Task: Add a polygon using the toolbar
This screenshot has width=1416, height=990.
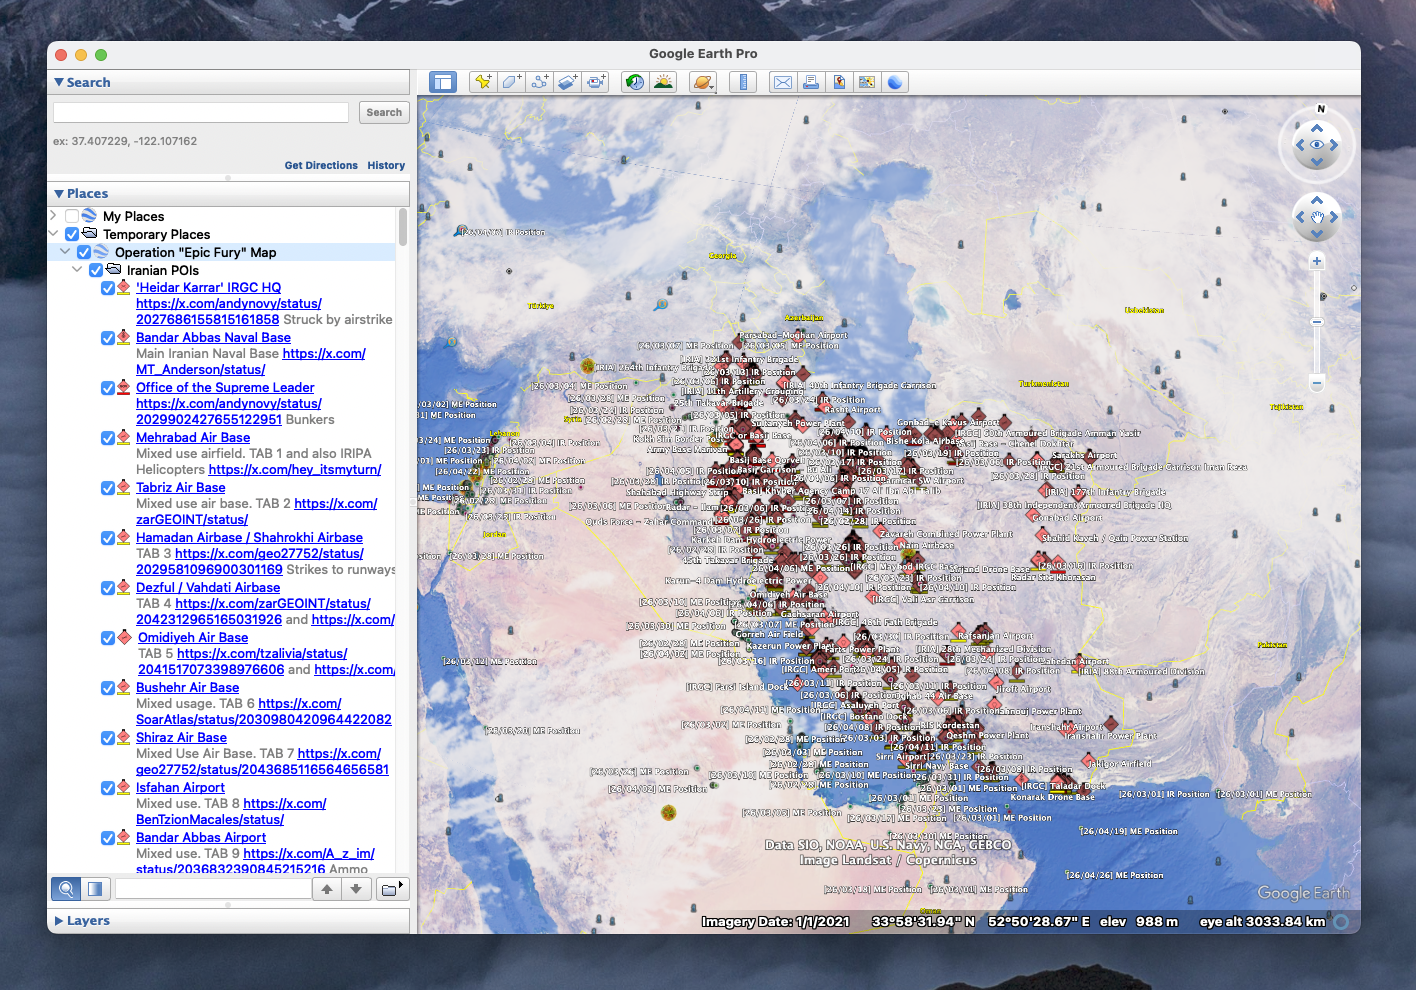Action: (511, 82)
